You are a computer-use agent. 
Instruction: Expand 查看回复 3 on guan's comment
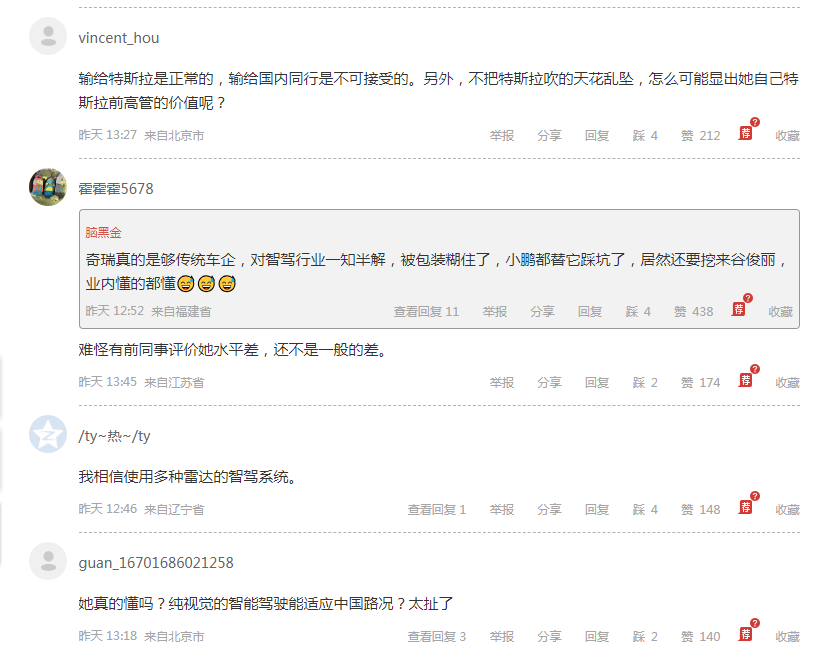point(437,636)
